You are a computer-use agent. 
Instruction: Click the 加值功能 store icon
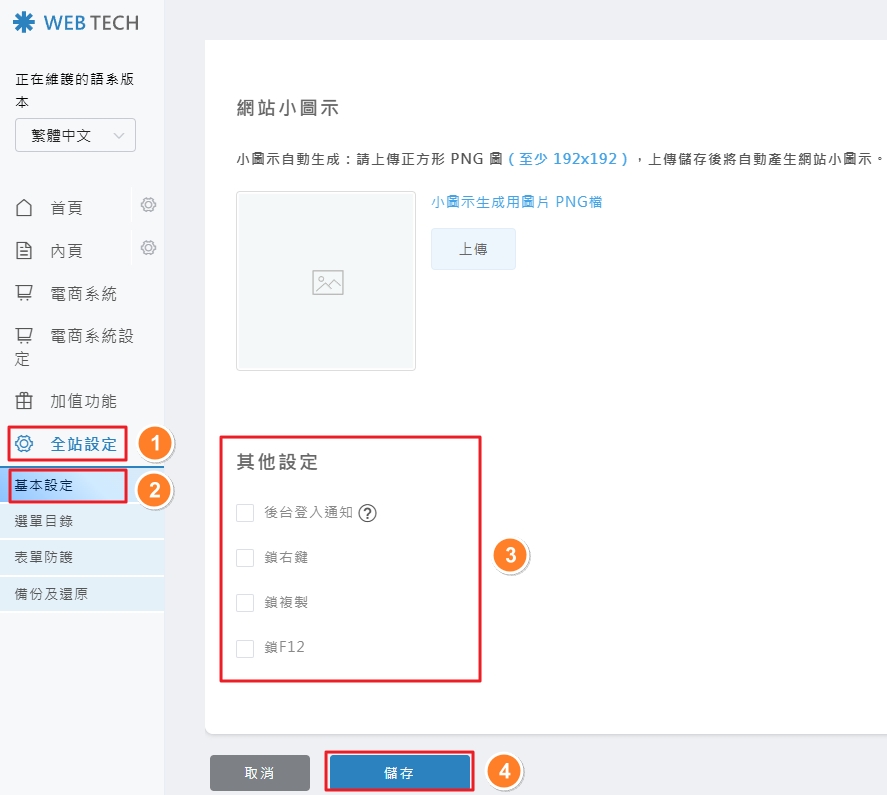(24, 400)
